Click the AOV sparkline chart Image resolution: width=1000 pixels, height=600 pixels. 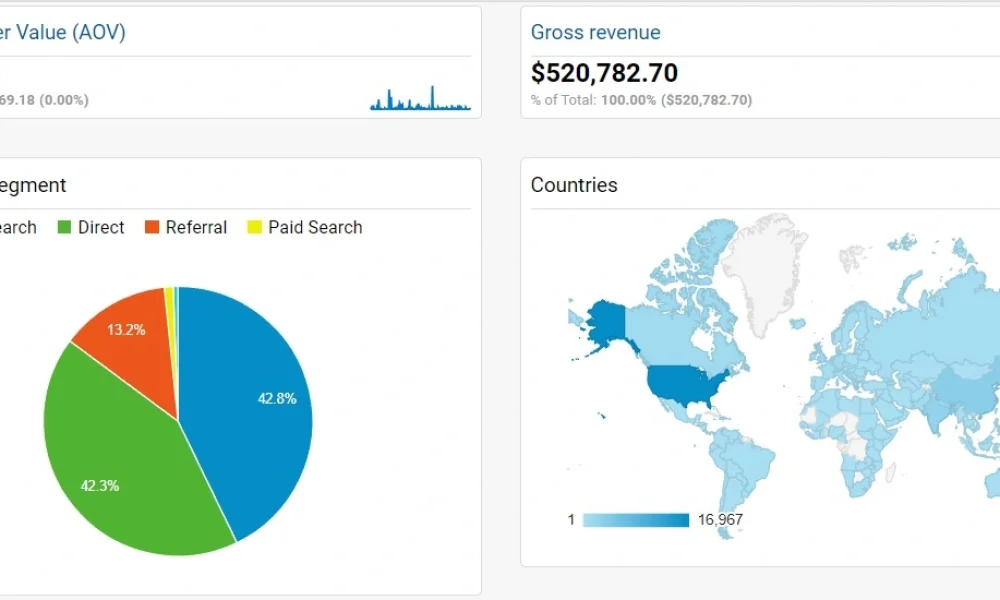click(420, 100)
